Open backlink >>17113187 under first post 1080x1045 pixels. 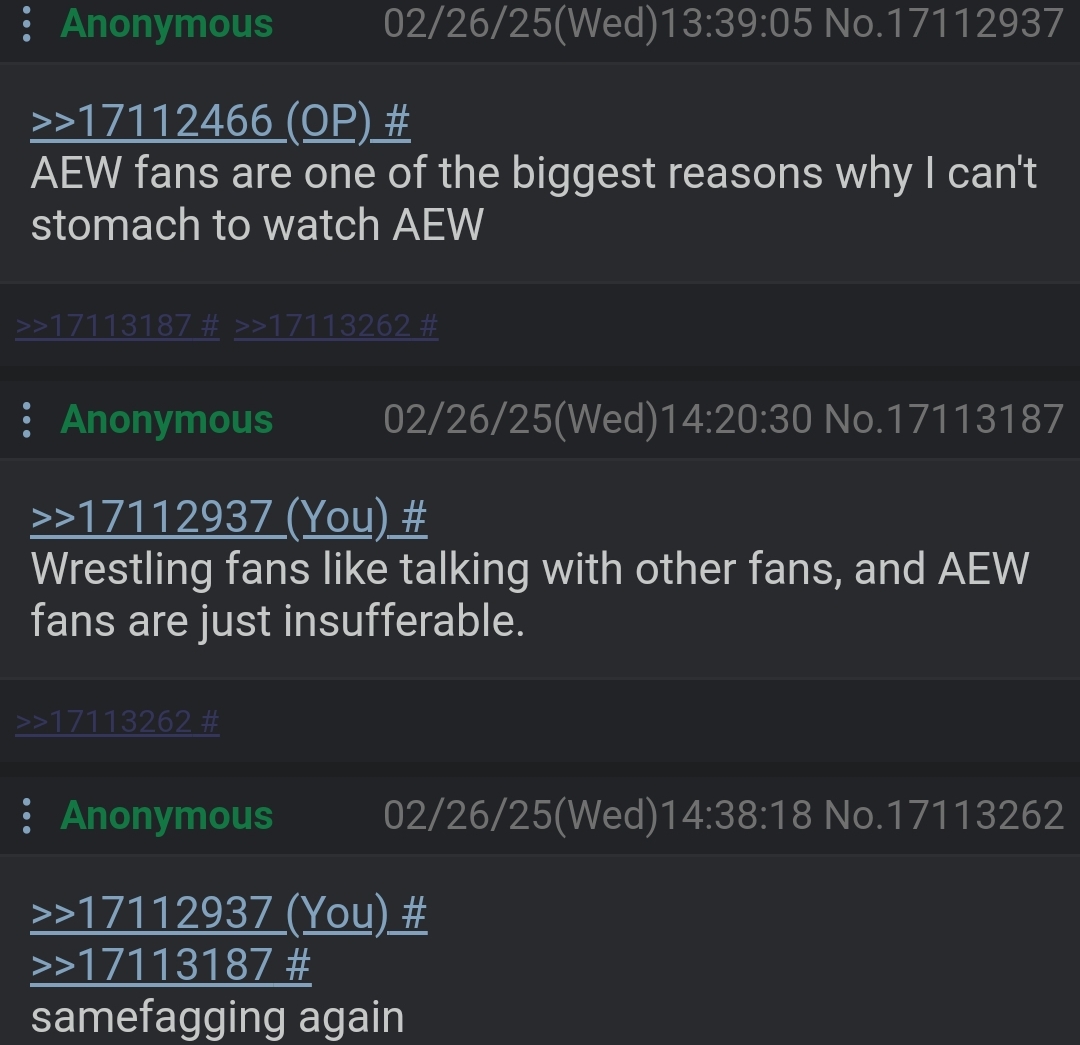pos(117,325)
